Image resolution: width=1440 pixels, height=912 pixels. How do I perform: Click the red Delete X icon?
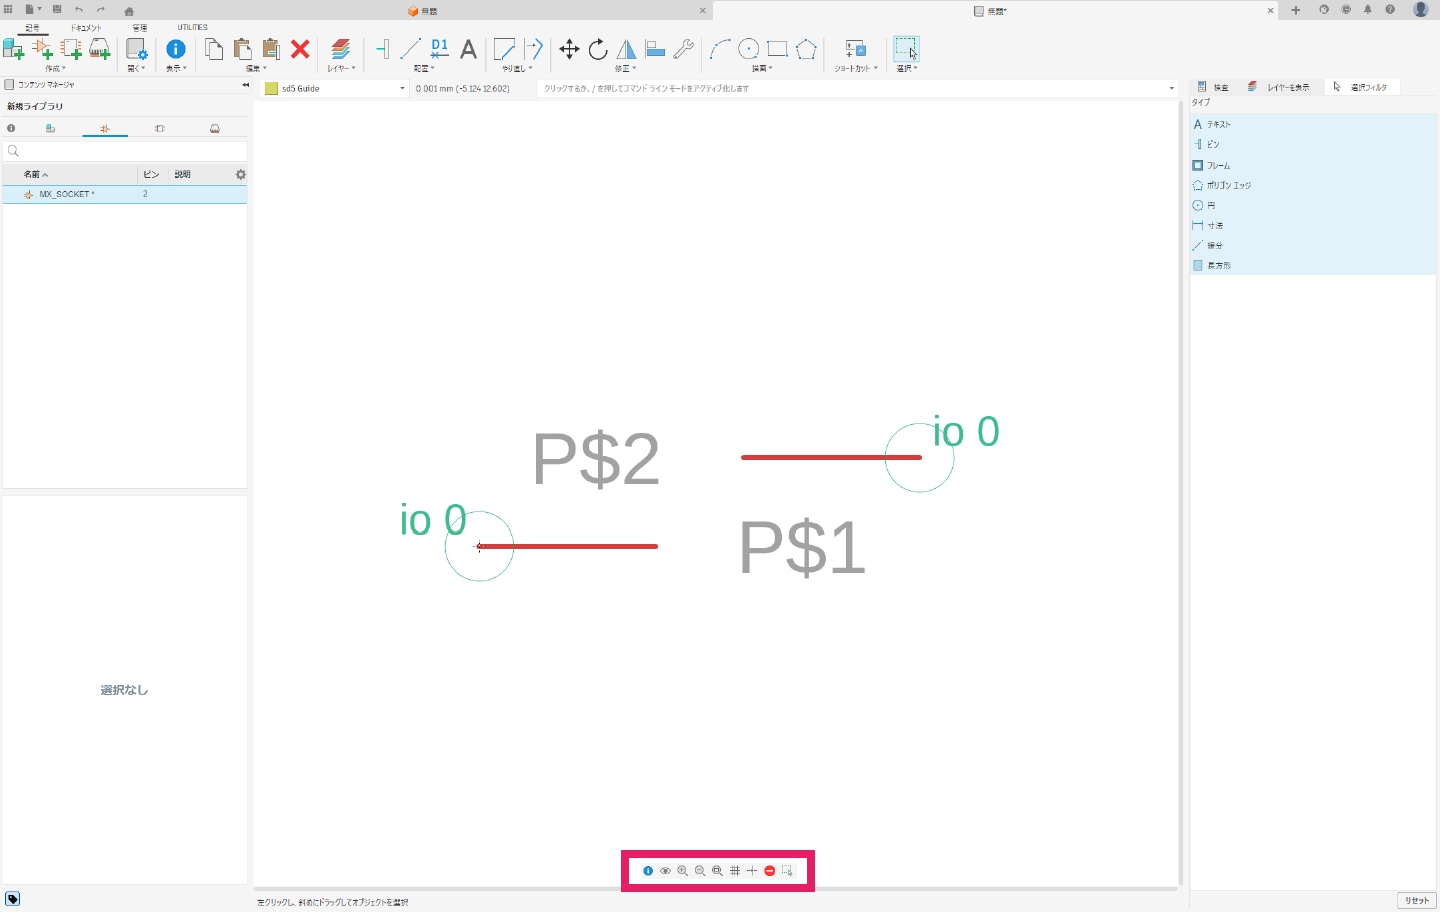click(300, 49)
